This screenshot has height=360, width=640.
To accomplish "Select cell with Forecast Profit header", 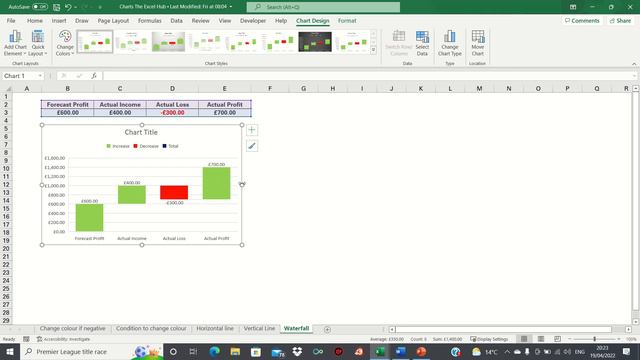I will click(x=67, y=104).
